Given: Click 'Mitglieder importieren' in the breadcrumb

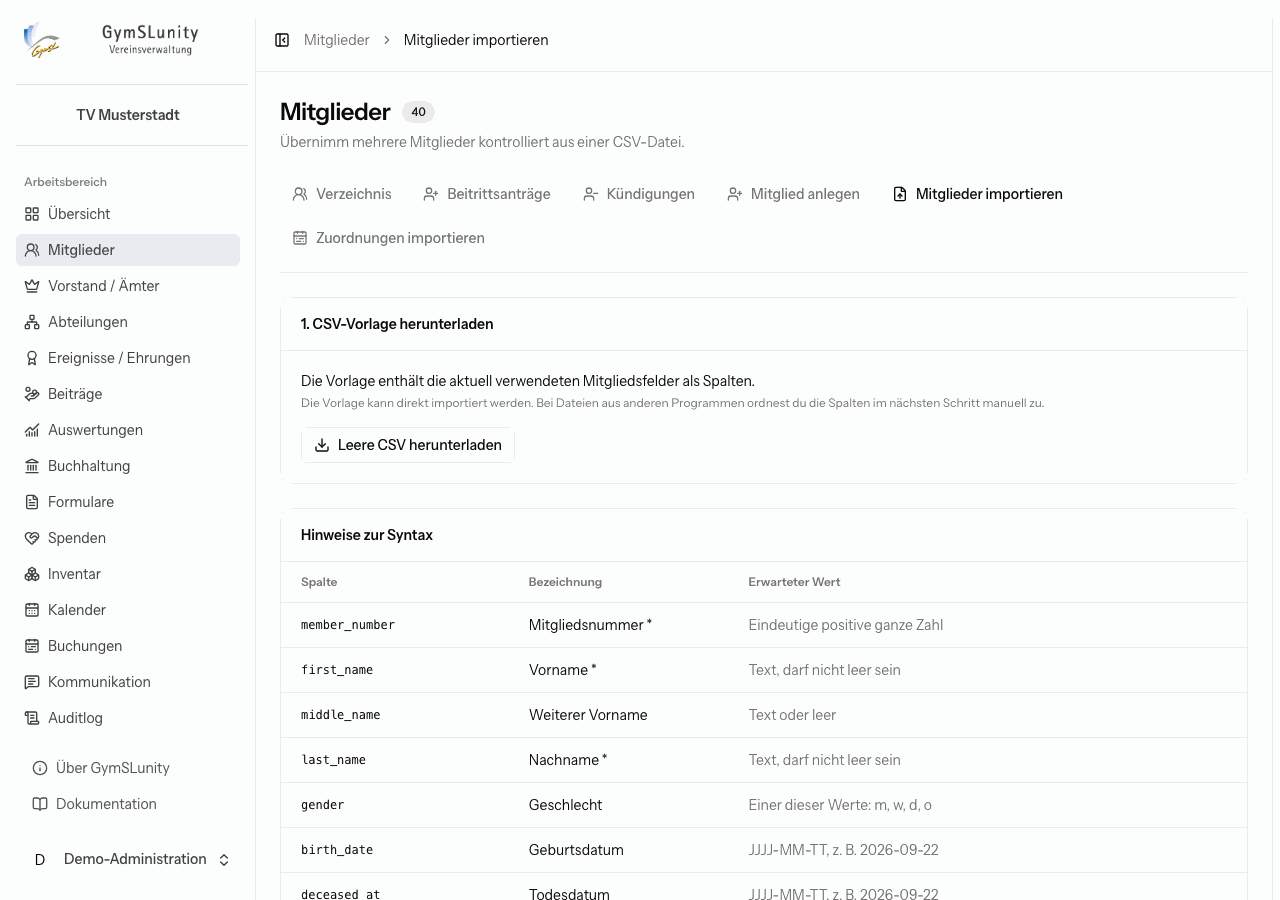Looking at the screenshot, I should pyautogui.click(x=476, y=40).
